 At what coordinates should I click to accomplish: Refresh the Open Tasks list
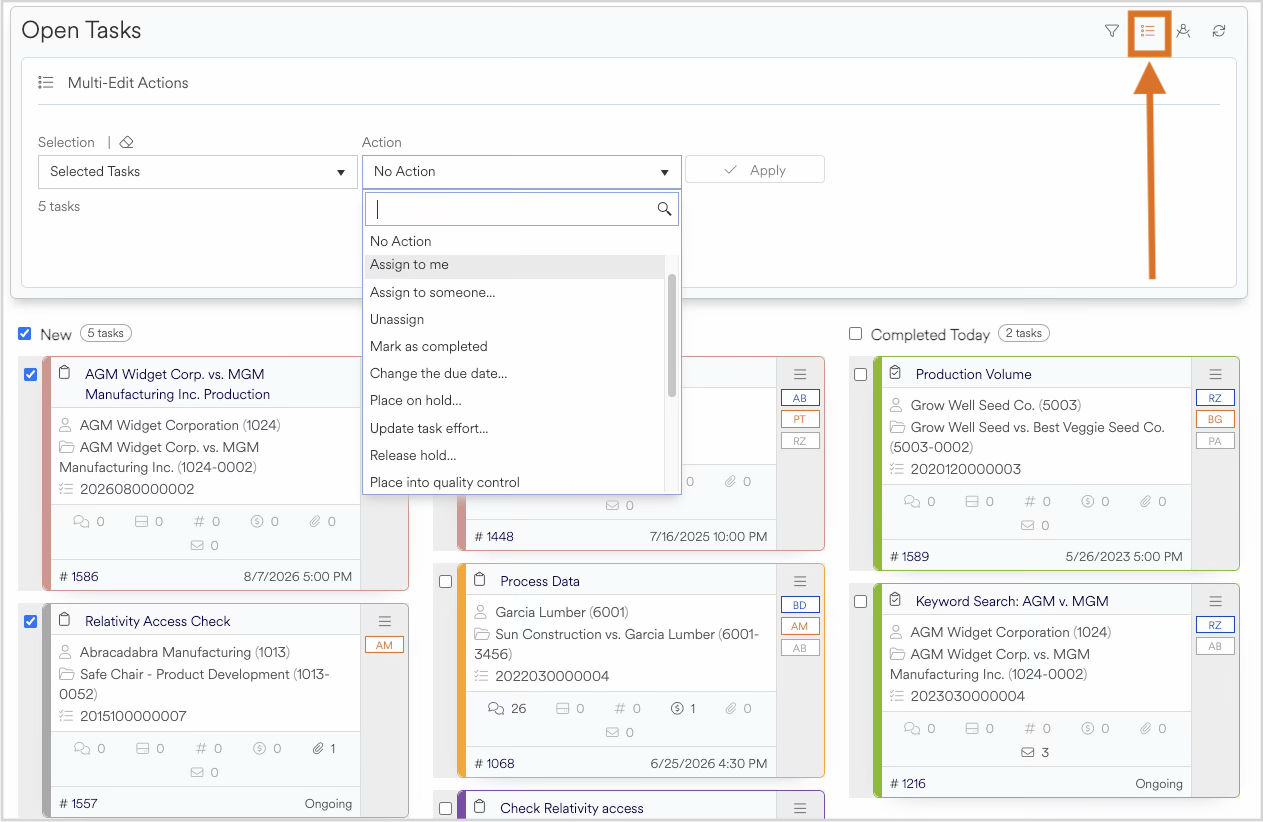(x=1219, y=31)
